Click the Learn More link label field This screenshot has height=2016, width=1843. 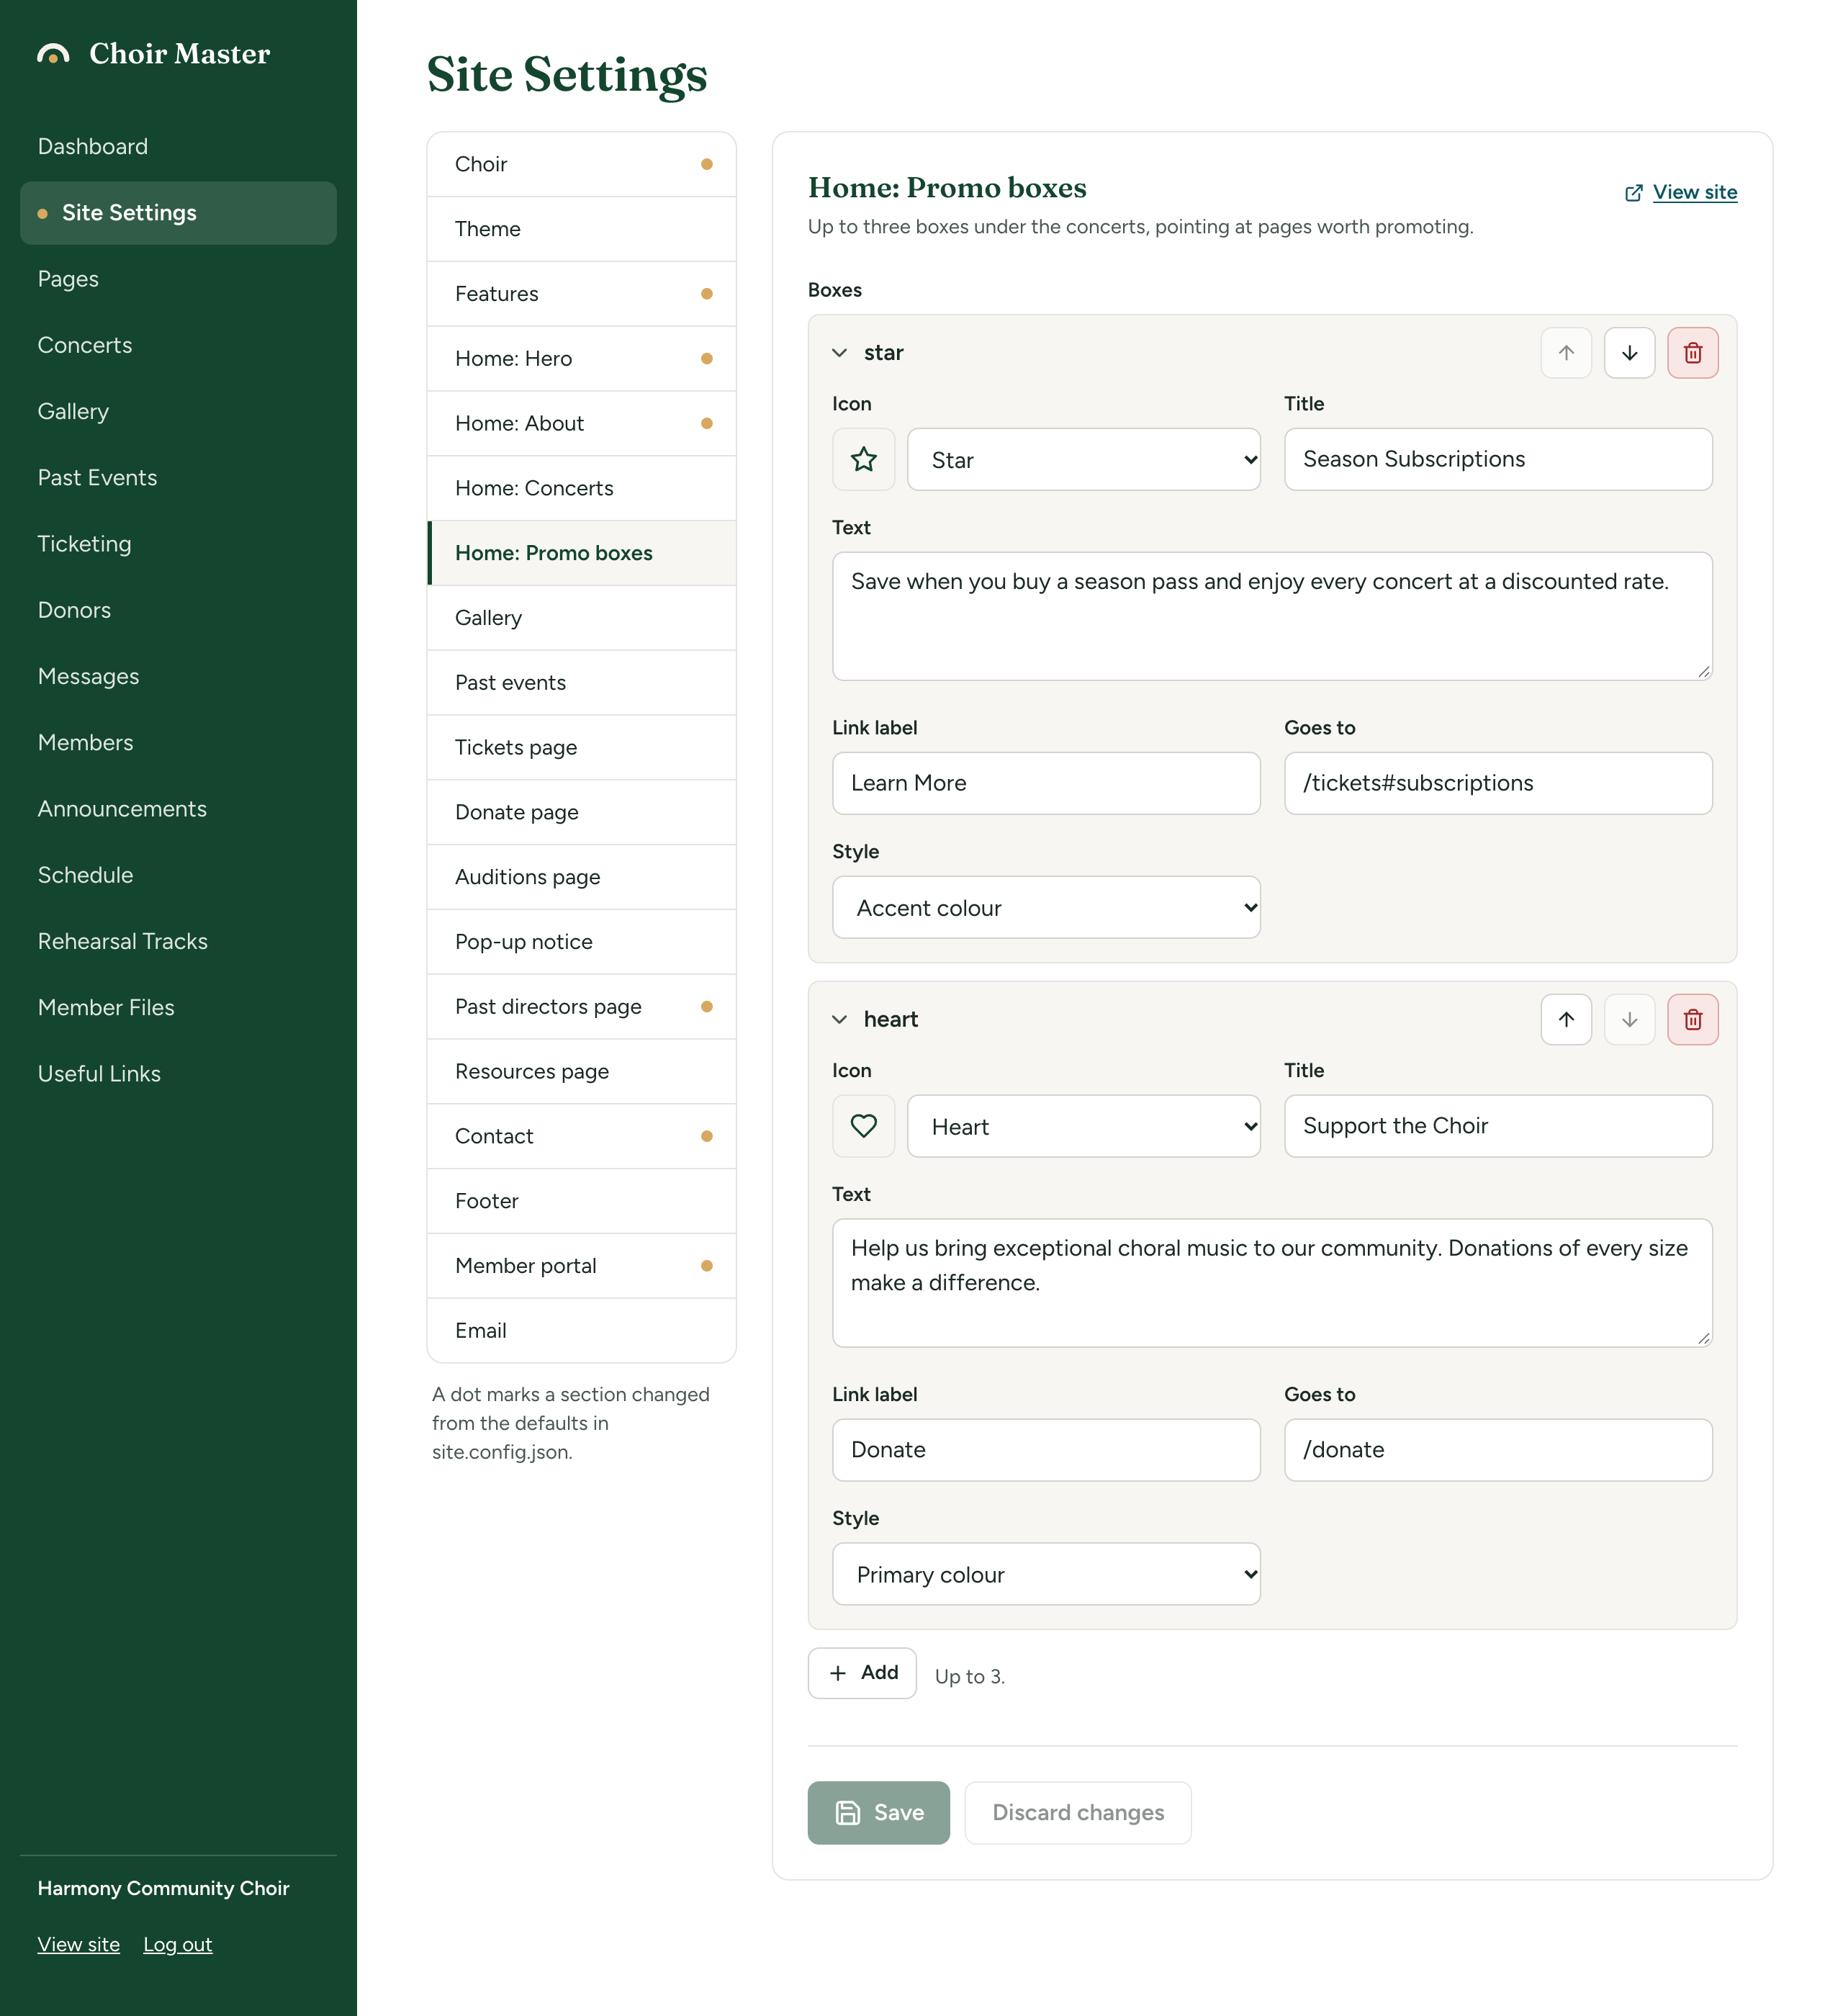[1046, 783]
